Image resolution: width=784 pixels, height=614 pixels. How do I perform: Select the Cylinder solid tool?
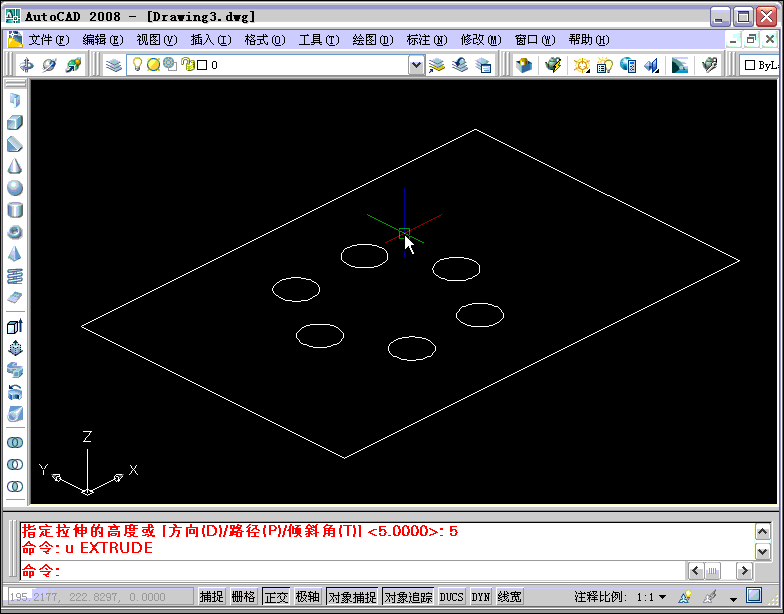15,210
